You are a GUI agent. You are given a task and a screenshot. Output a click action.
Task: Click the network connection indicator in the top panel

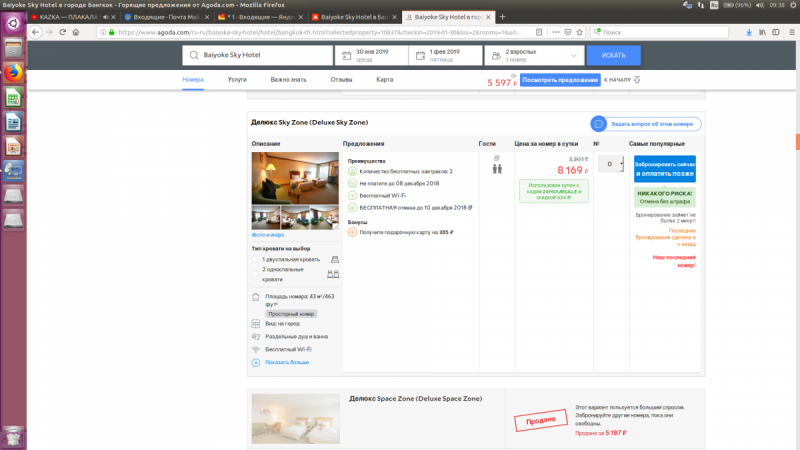pyautogui.click(x=701, y=5)
